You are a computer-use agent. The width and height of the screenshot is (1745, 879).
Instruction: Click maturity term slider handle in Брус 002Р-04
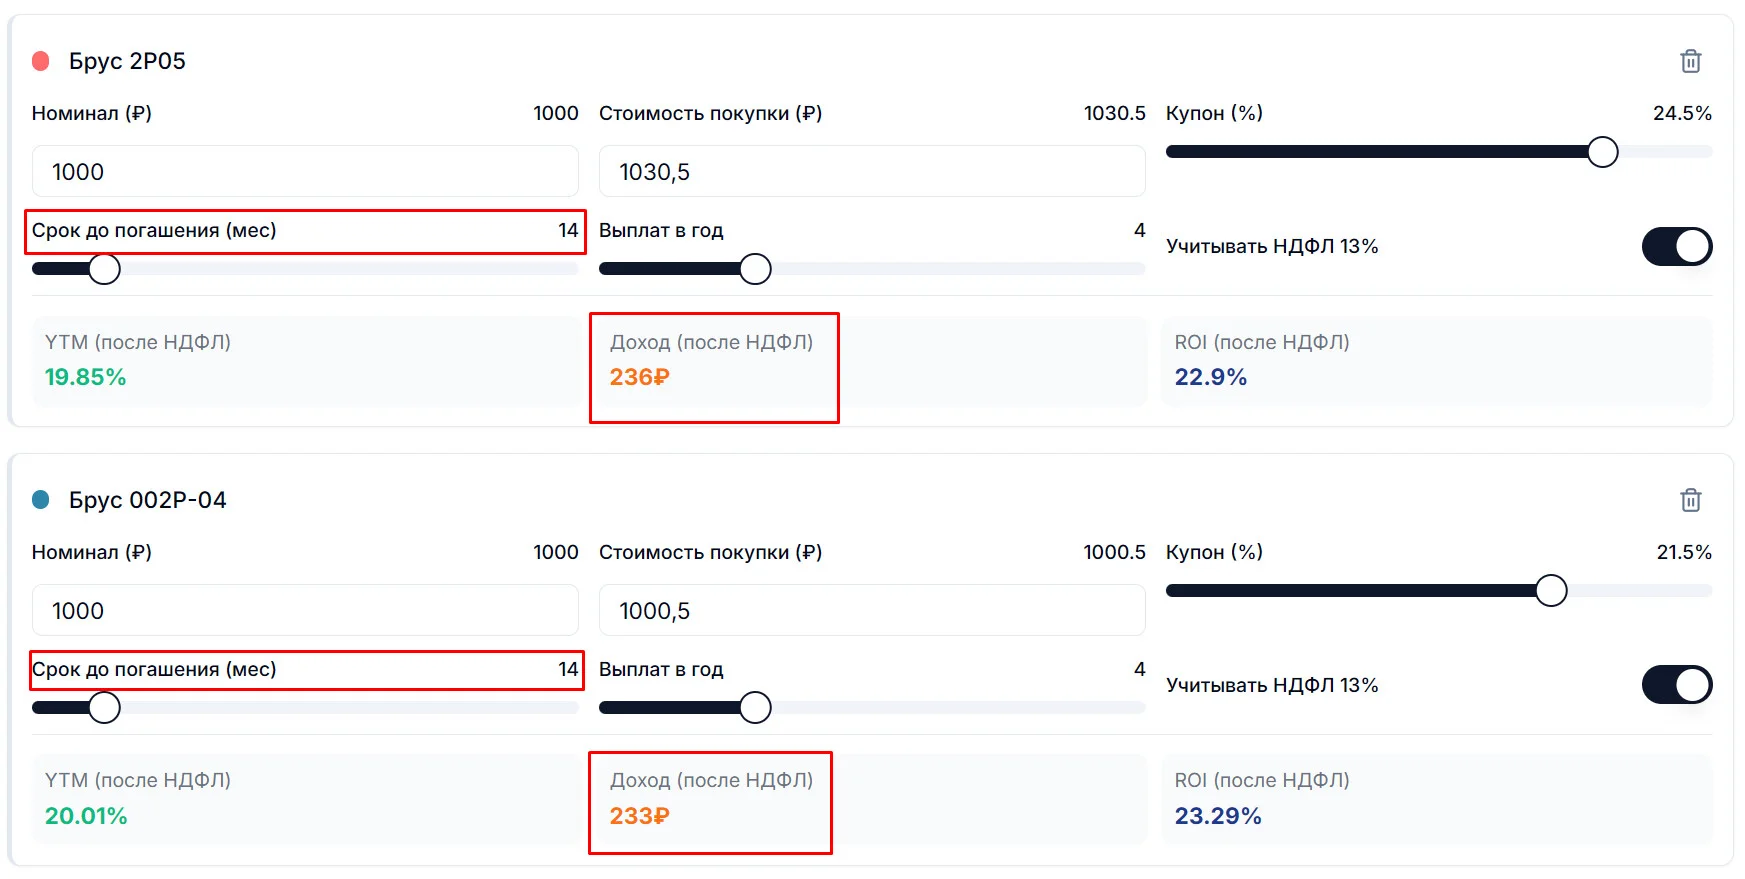(x=104, y=708)
